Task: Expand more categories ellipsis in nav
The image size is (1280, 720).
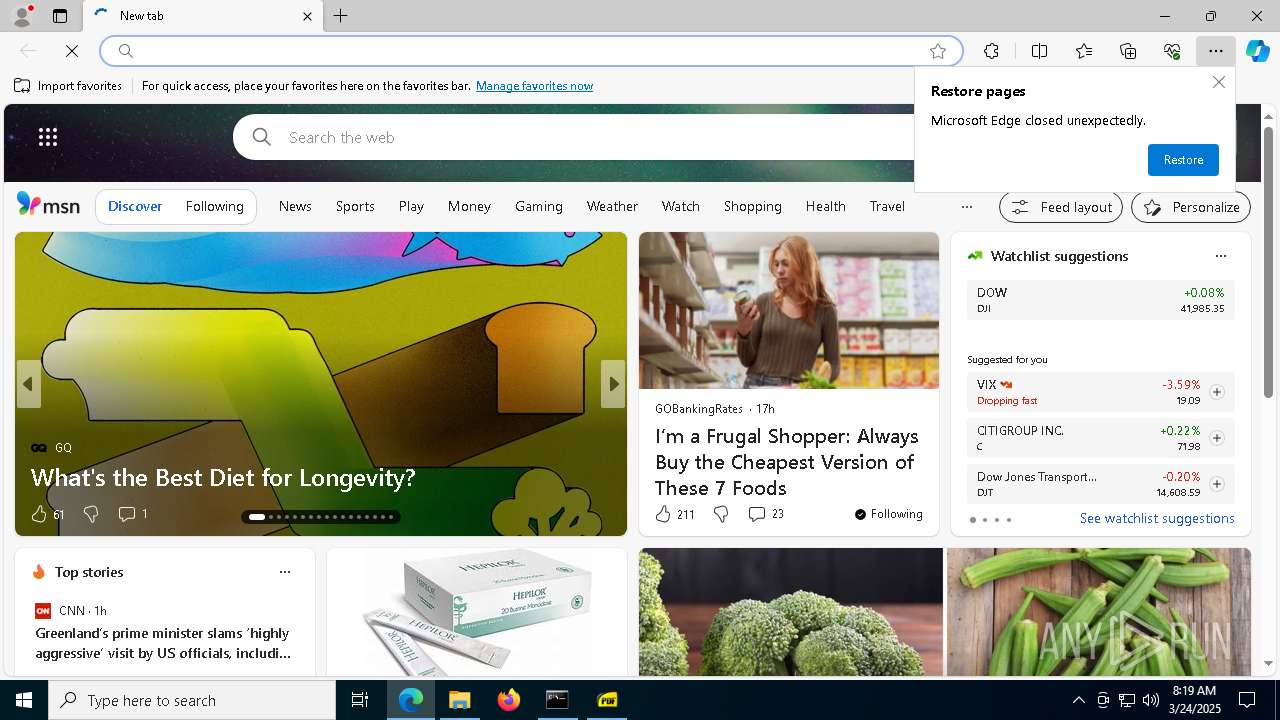Action: click(966, 207)
